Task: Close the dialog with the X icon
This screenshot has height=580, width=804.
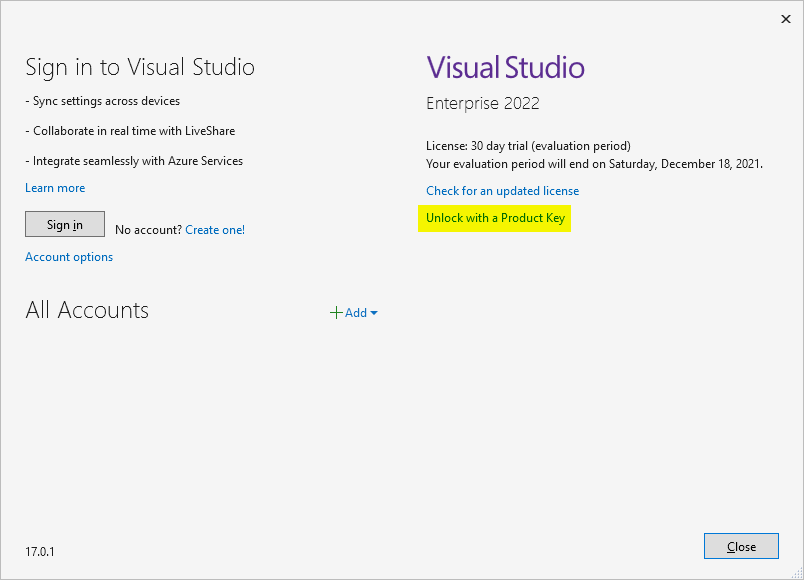Action: tap(786, 19)
